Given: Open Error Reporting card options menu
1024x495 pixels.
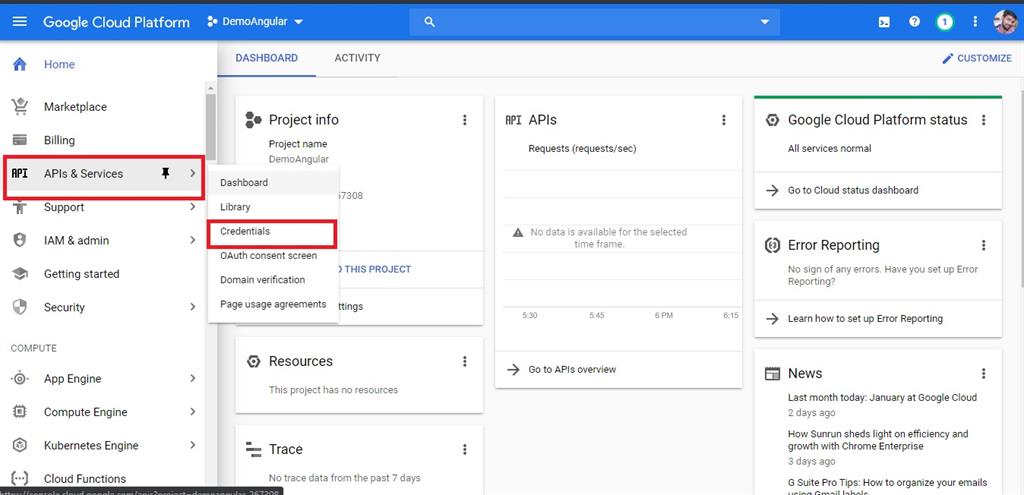Looking at the screenshot, I should point(984,245).
